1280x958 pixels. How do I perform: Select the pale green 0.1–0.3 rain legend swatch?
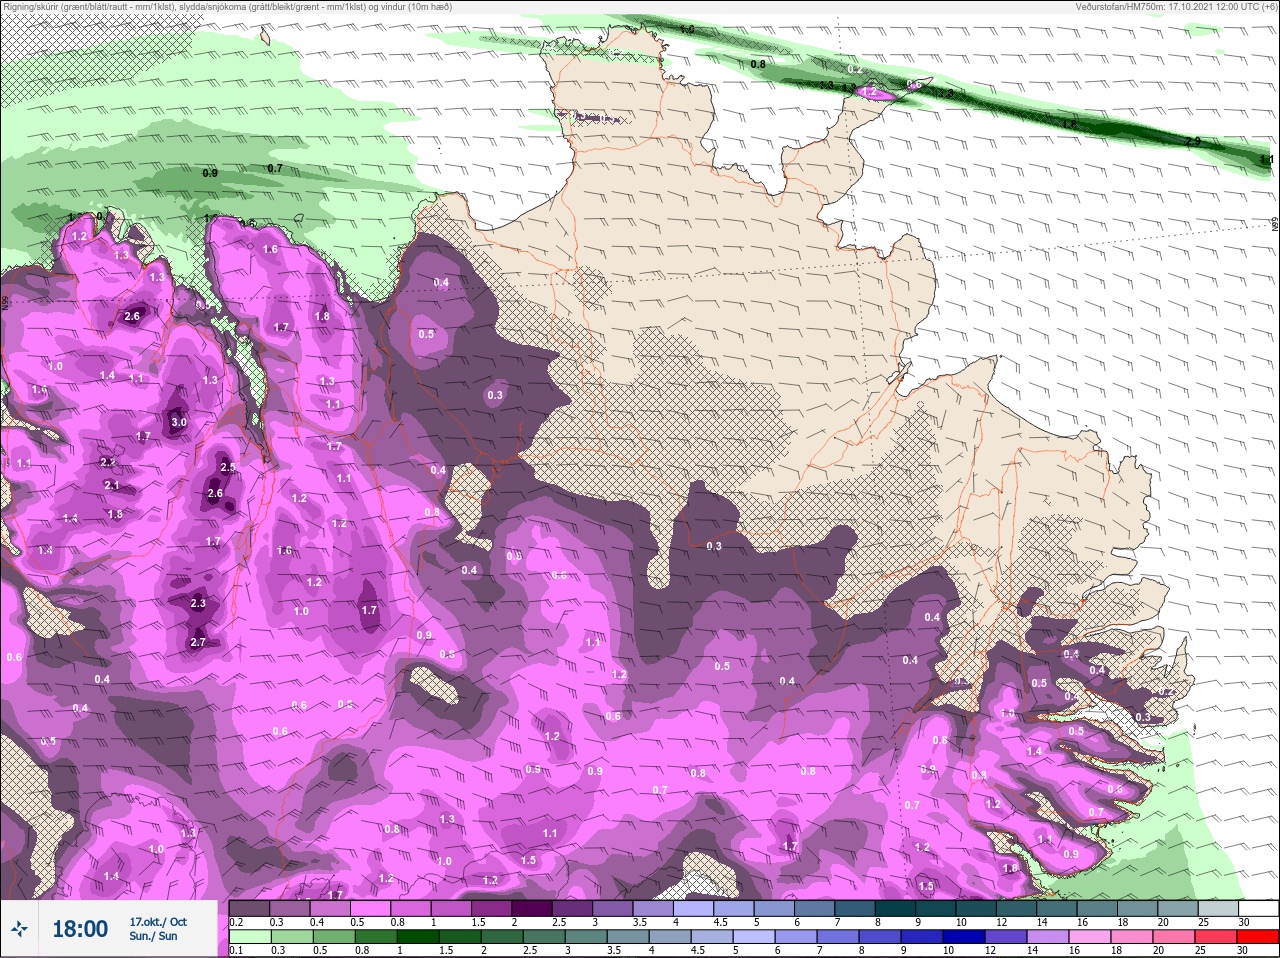(x=249, y=937)
